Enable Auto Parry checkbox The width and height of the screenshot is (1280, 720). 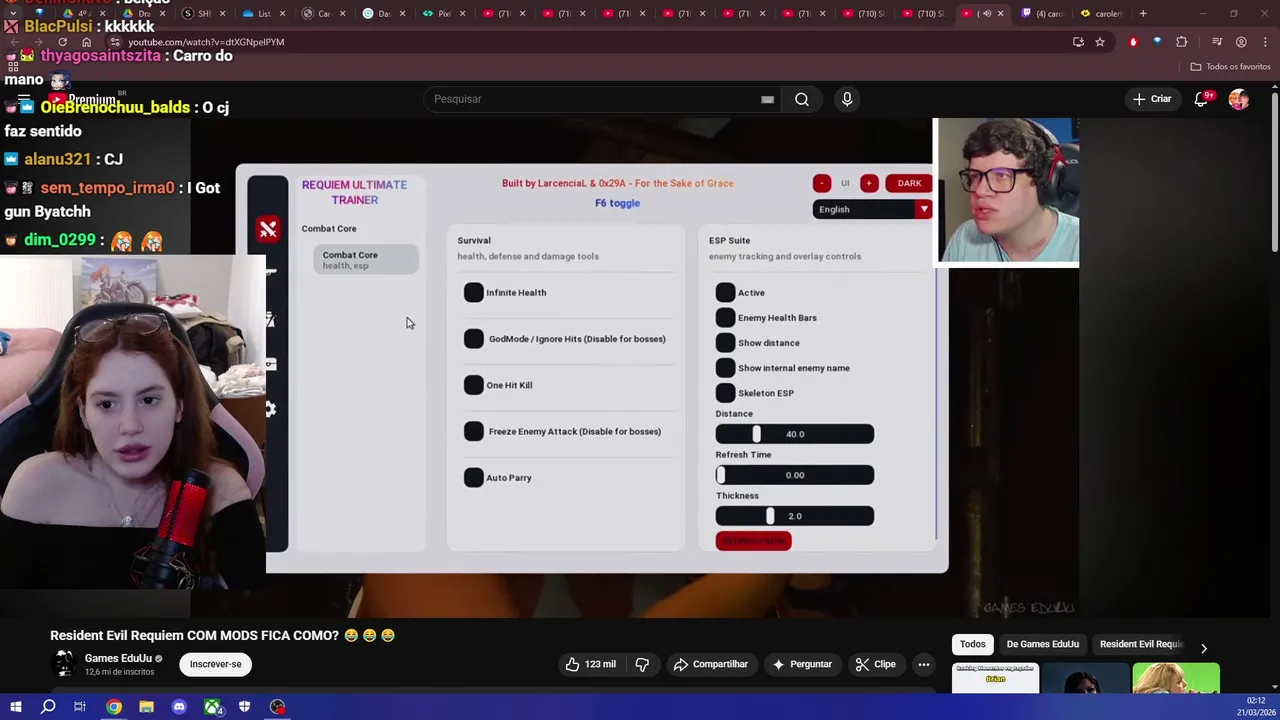pos(474,477)
